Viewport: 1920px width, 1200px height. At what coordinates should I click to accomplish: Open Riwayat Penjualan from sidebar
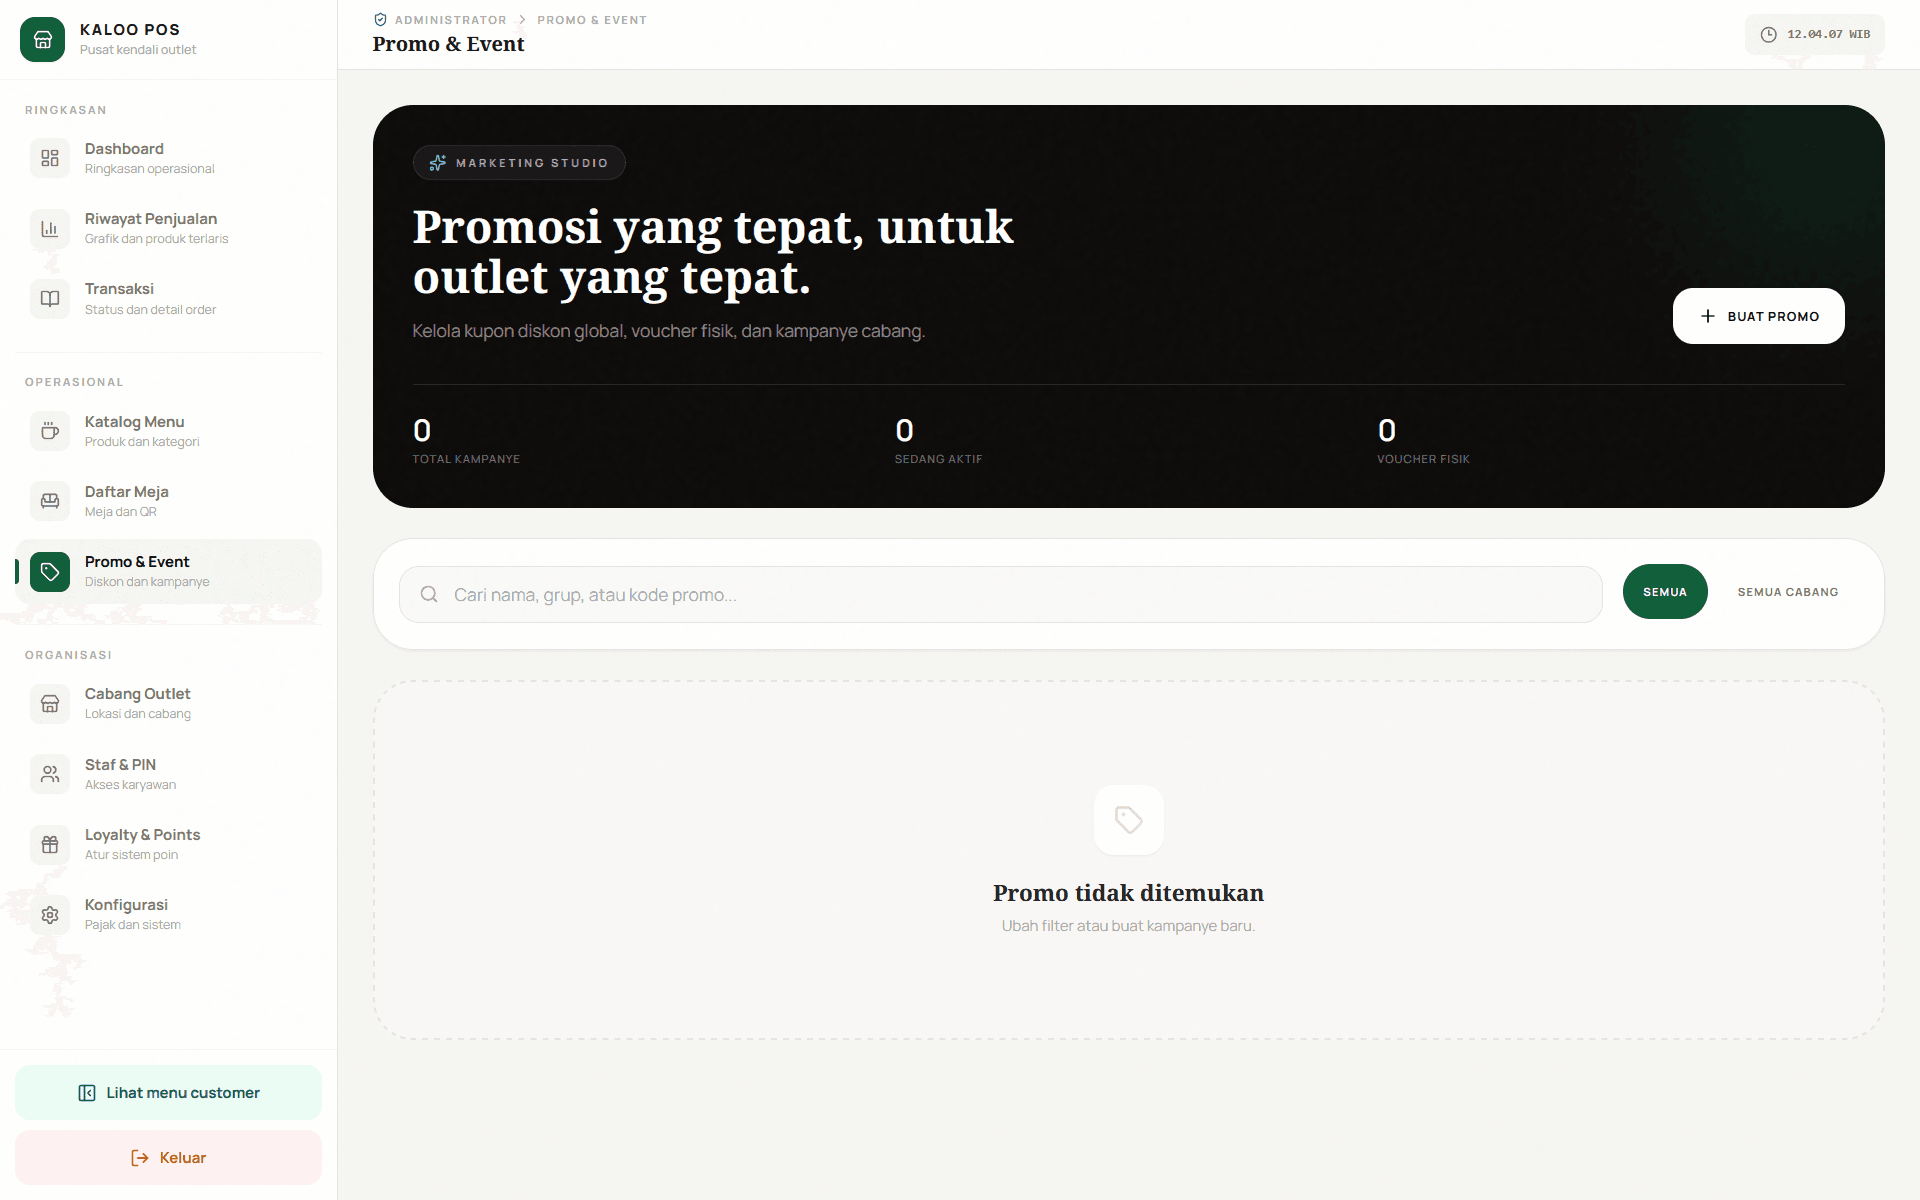tap(168, 228)
